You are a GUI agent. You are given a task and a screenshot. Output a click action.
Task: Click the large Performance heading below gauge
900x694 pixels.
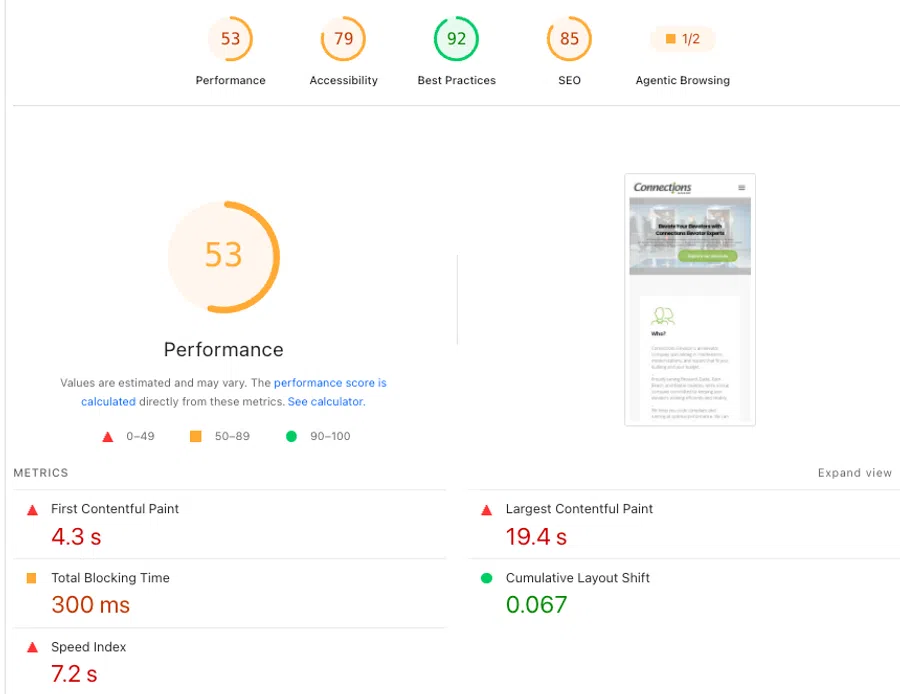tap(223, 350)
